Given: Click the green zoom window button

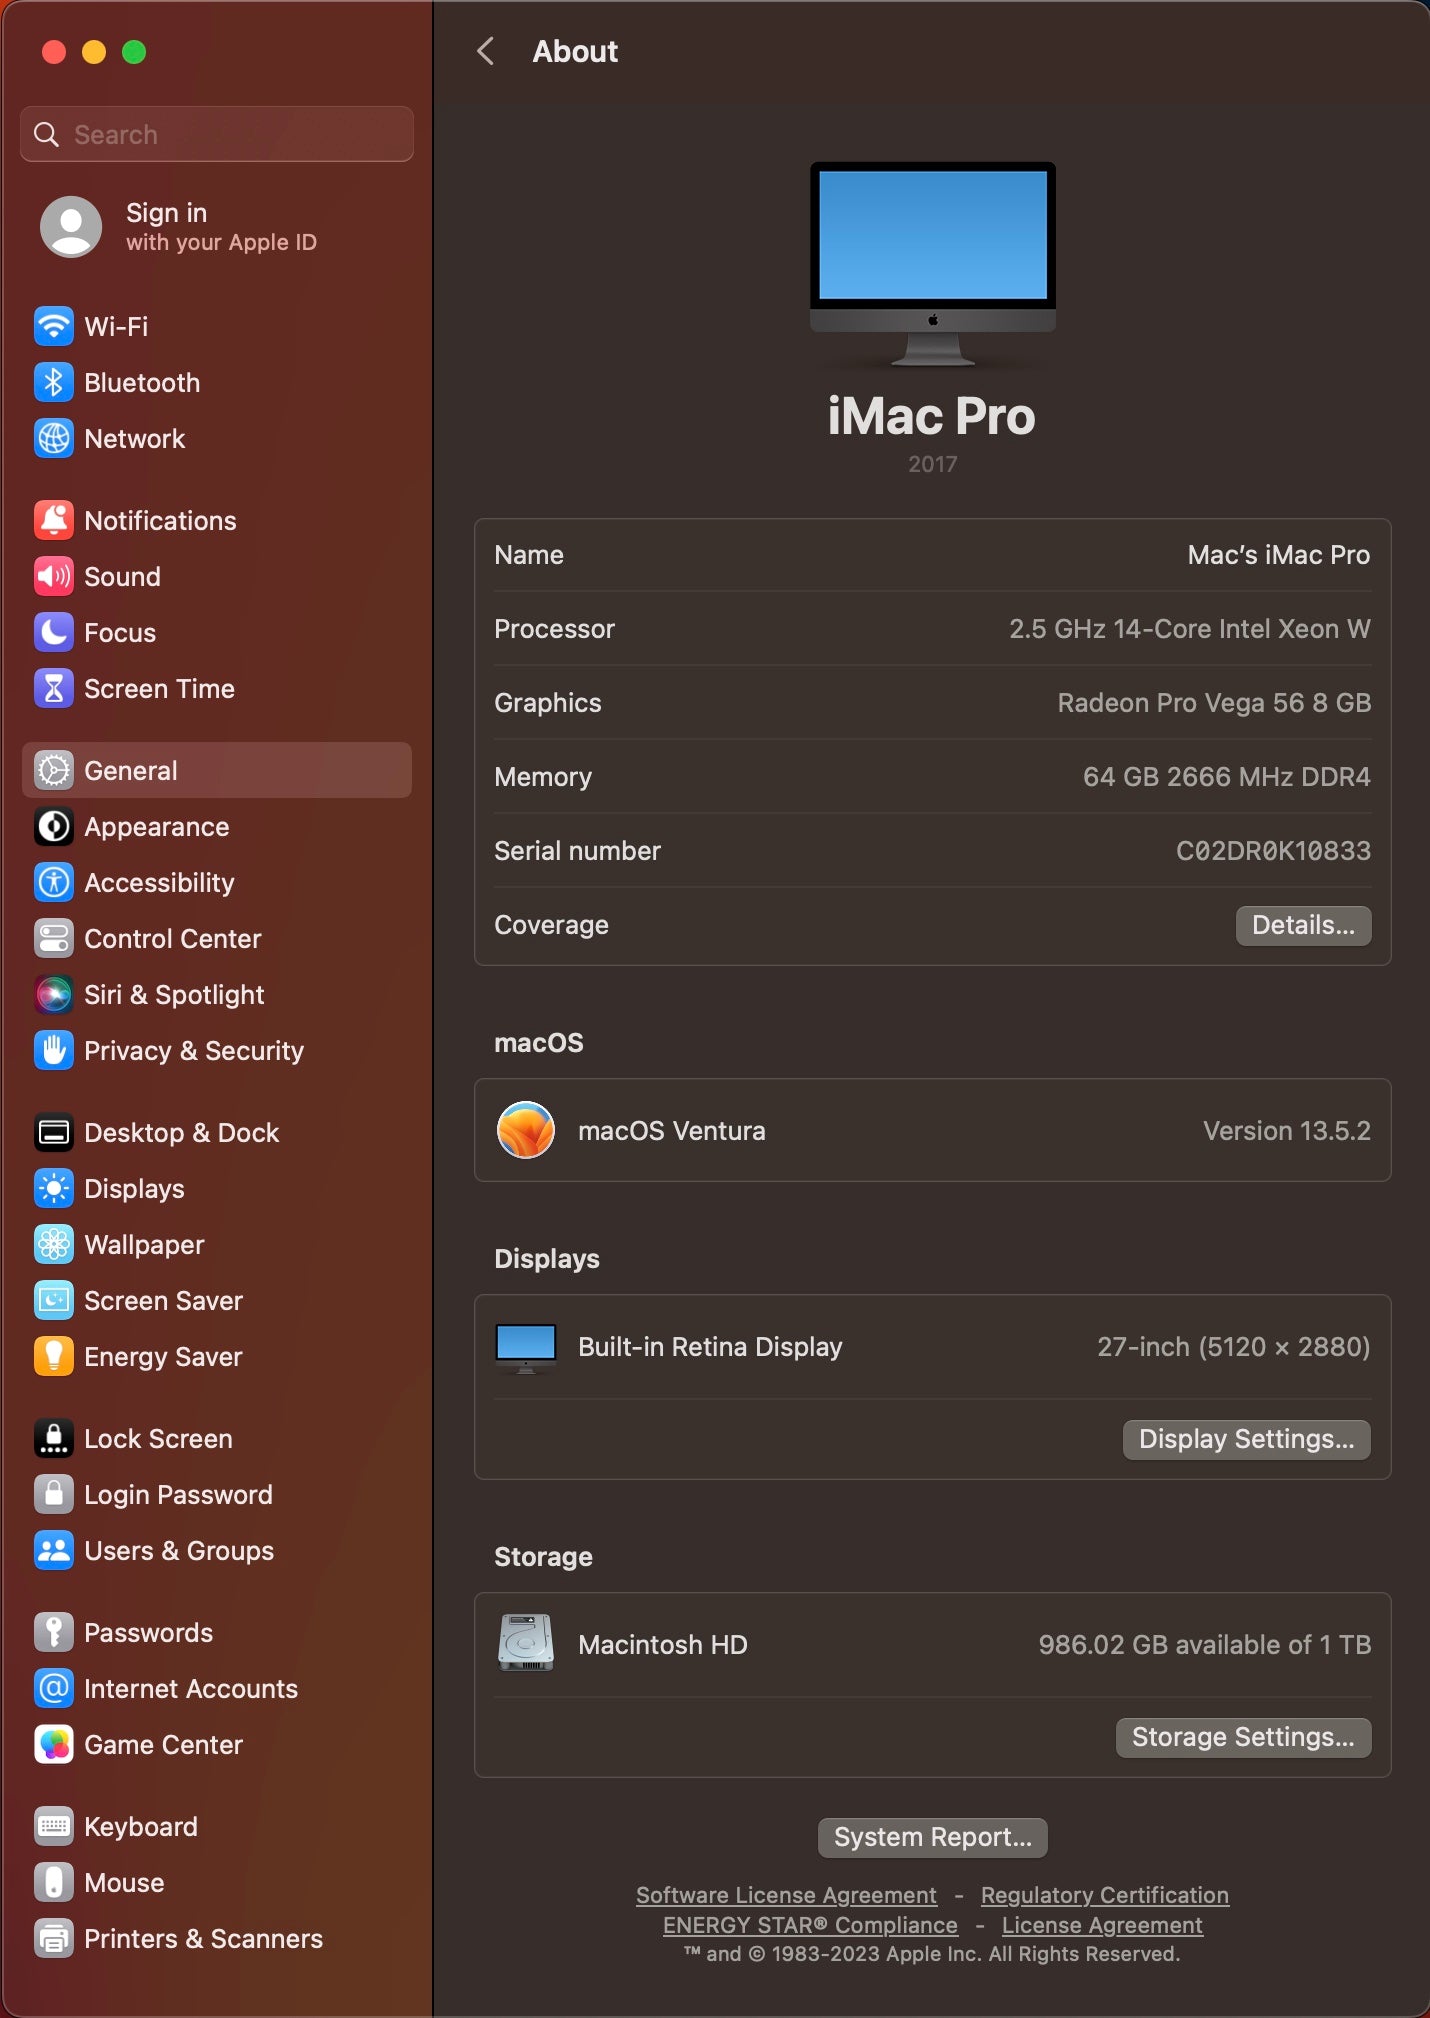Looking at the screenshot, I should point(134,52).
